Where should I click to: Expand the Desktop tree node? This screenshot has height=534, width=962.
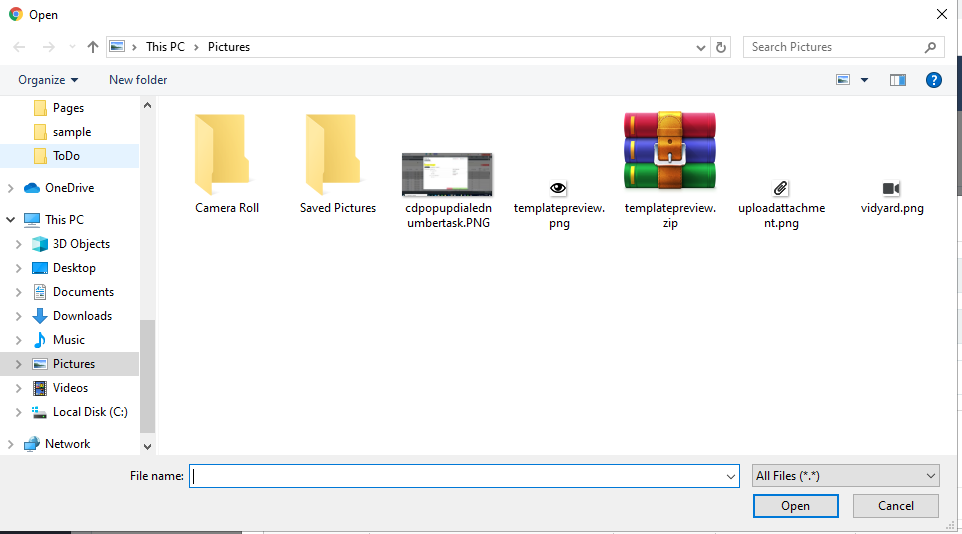[18, 268]
